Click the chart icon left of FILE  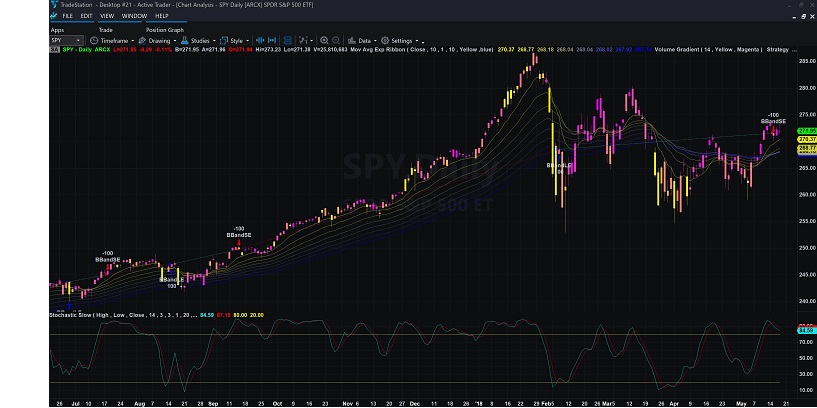[54, 16]
